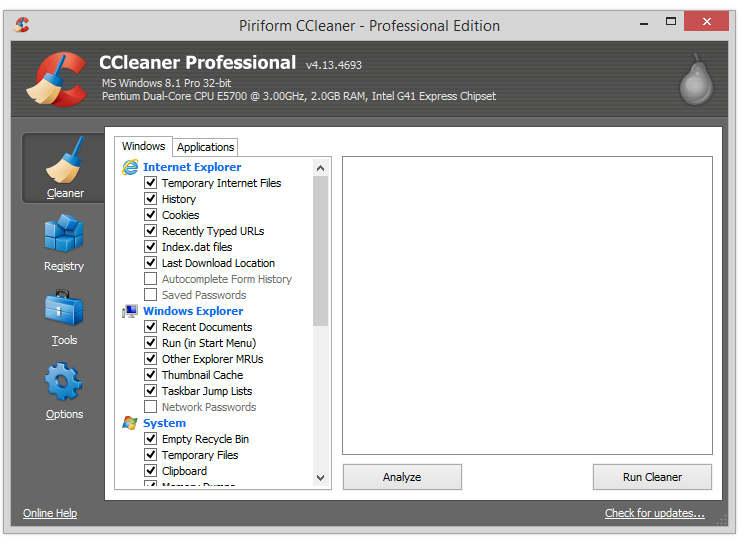This screenshot has width=741, height=542.
Task: Click the MS Windows 8.1 Pro 32-bit text
Action: click(x=166, y=83)
